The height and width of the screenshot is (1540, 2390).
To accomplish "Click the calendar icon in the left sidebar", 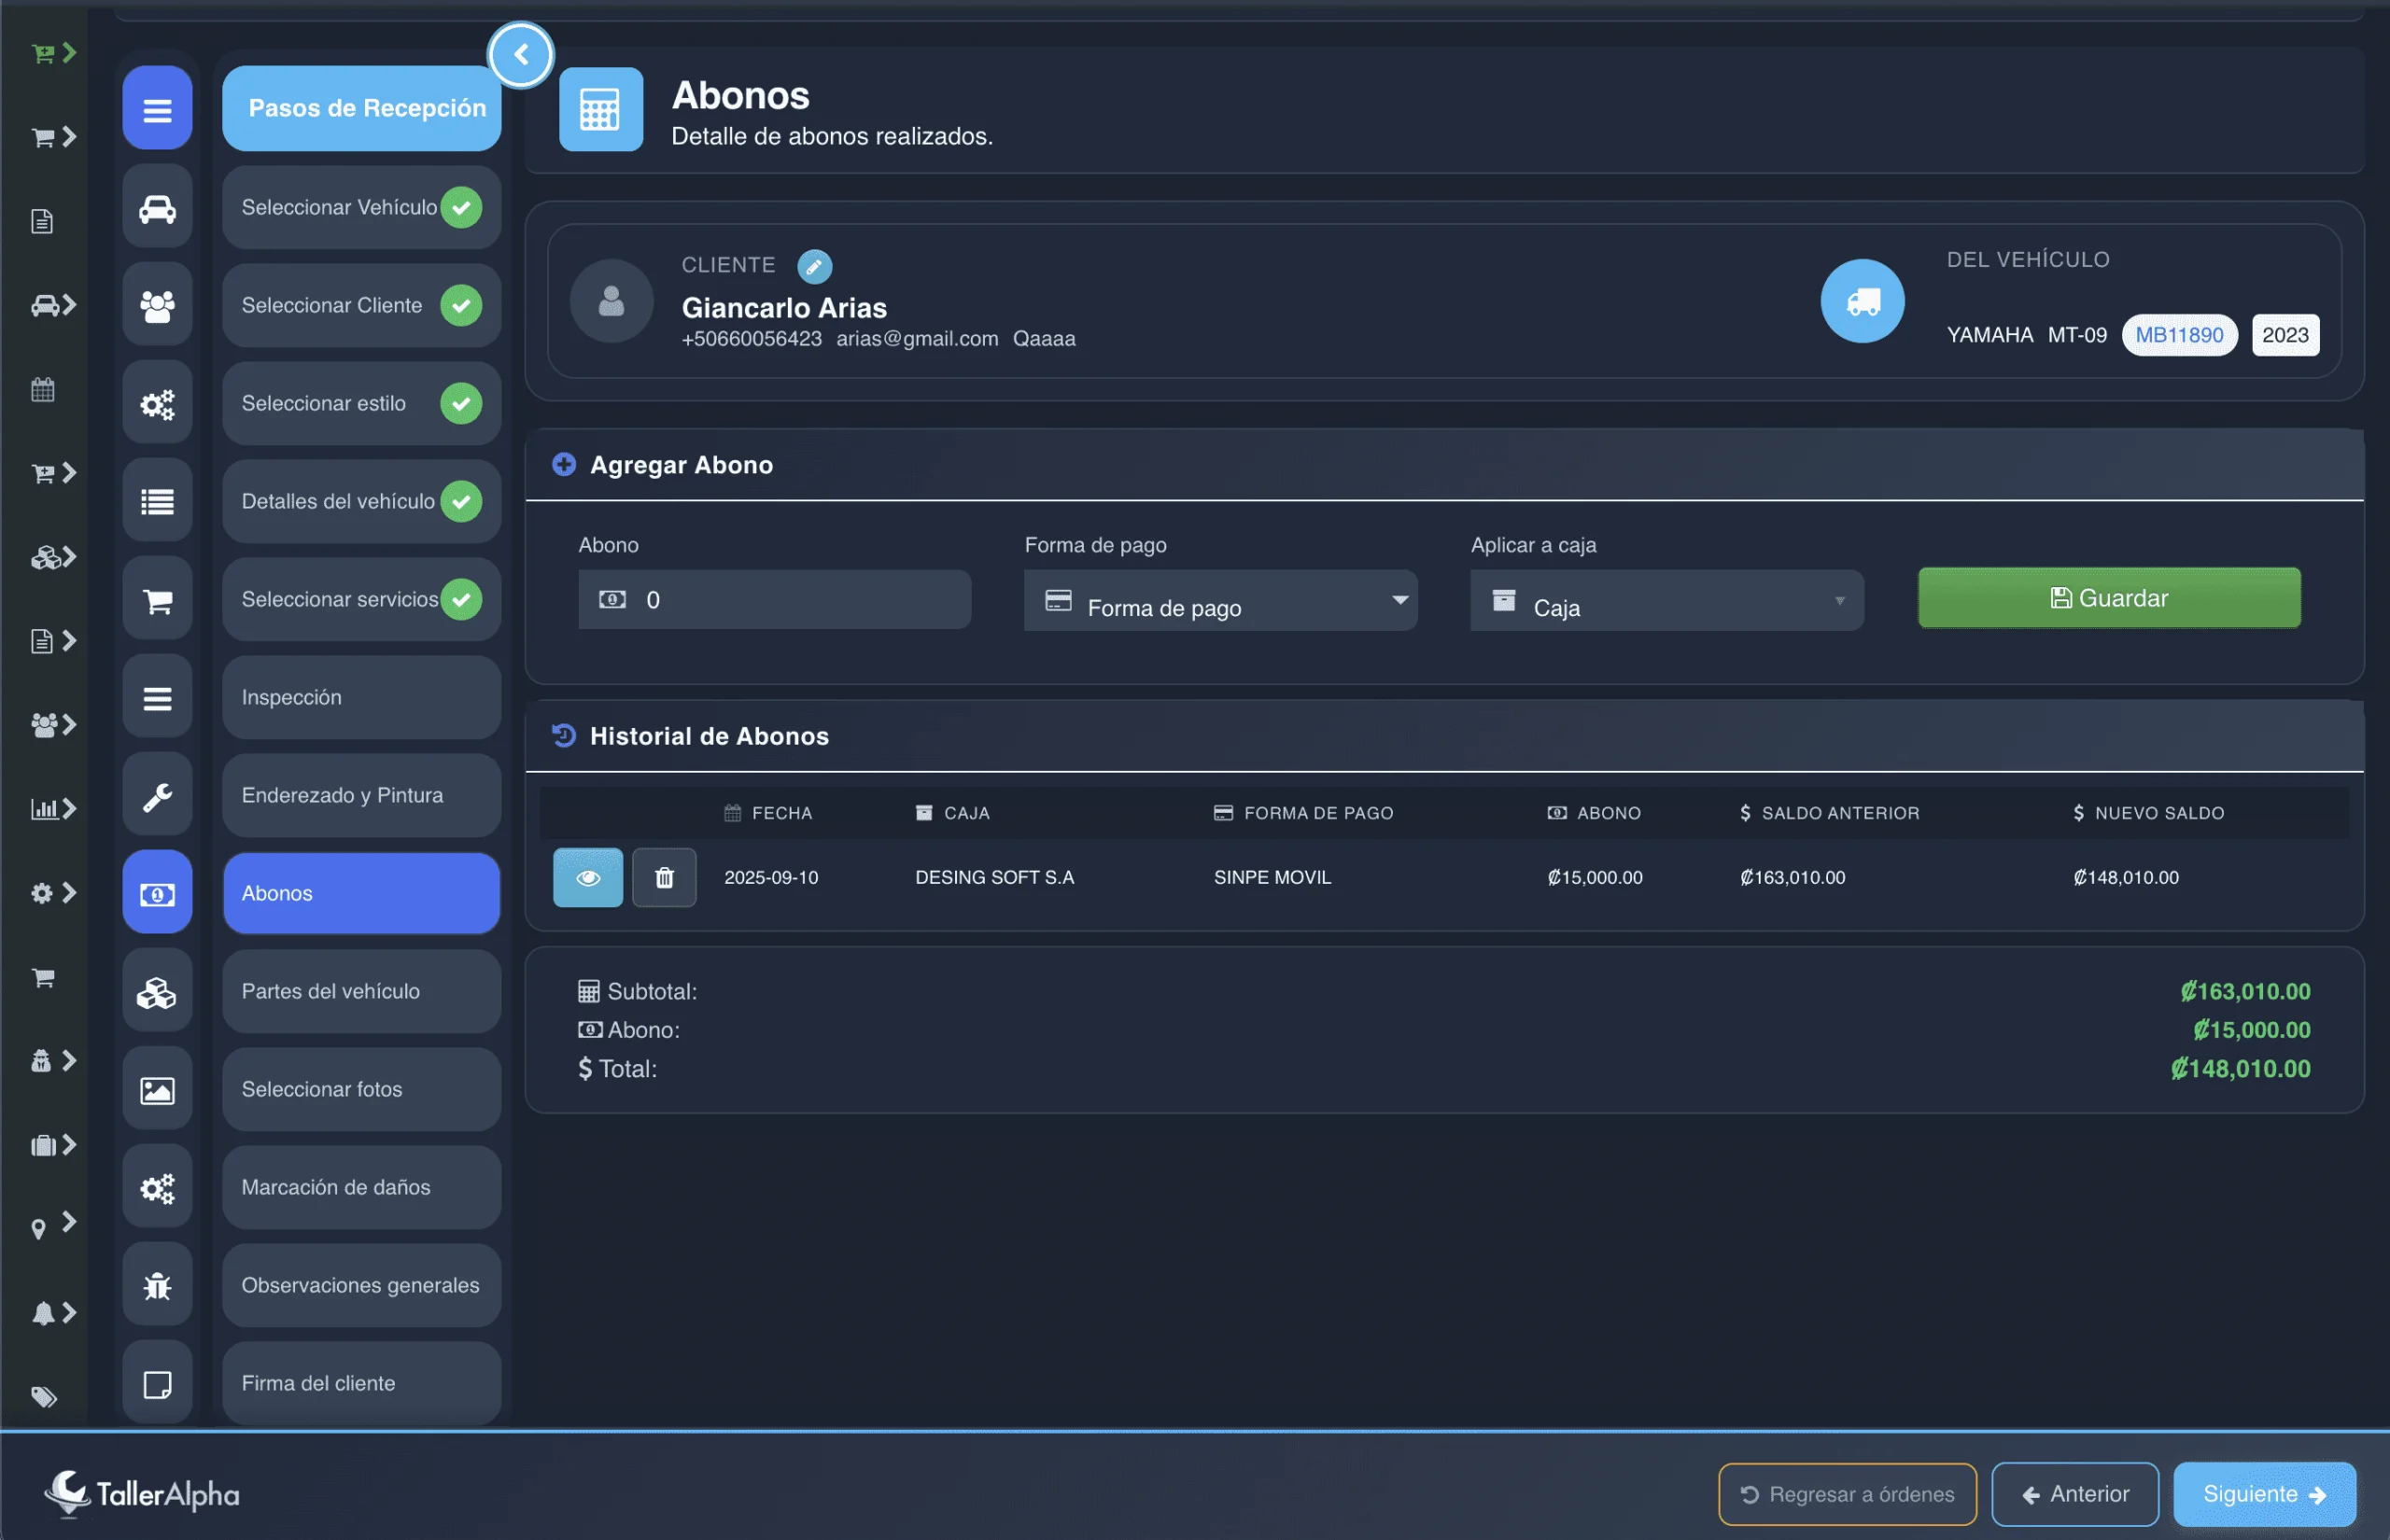I will tap(42, 389).
